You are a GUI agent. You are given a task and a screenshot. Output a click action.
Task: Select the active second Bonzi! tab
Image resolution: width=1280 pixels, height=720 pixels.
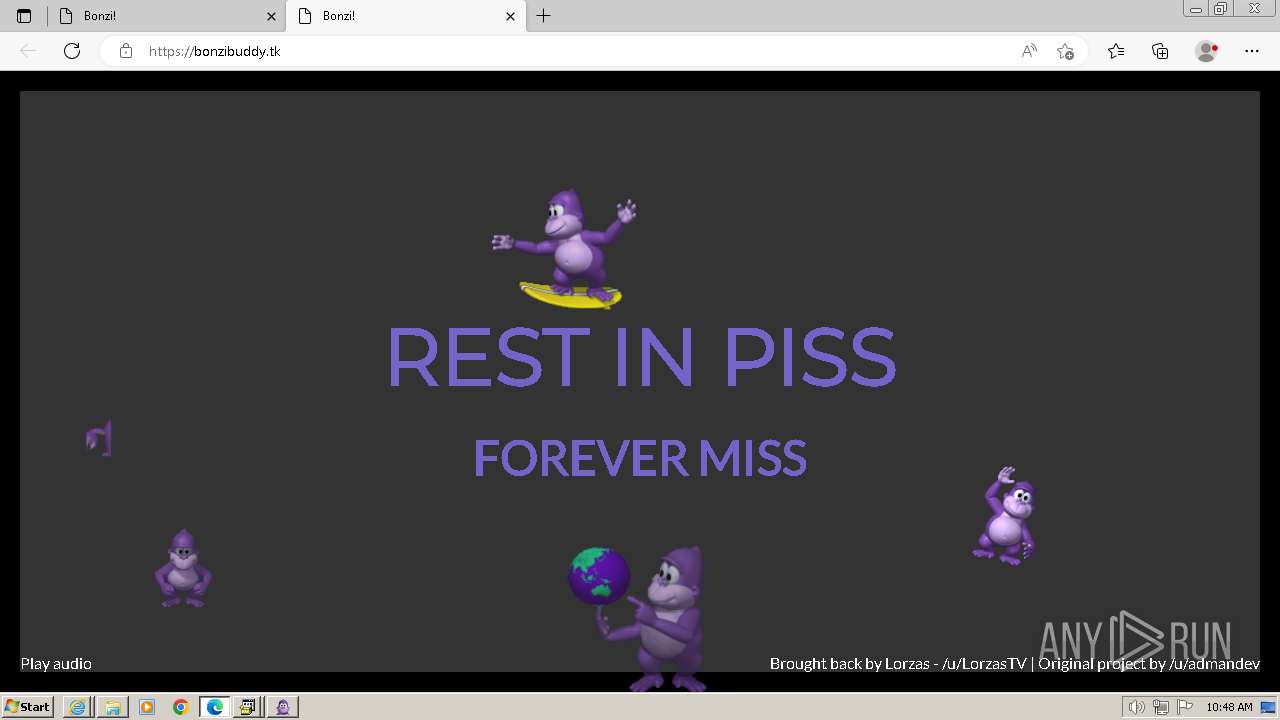406,16
